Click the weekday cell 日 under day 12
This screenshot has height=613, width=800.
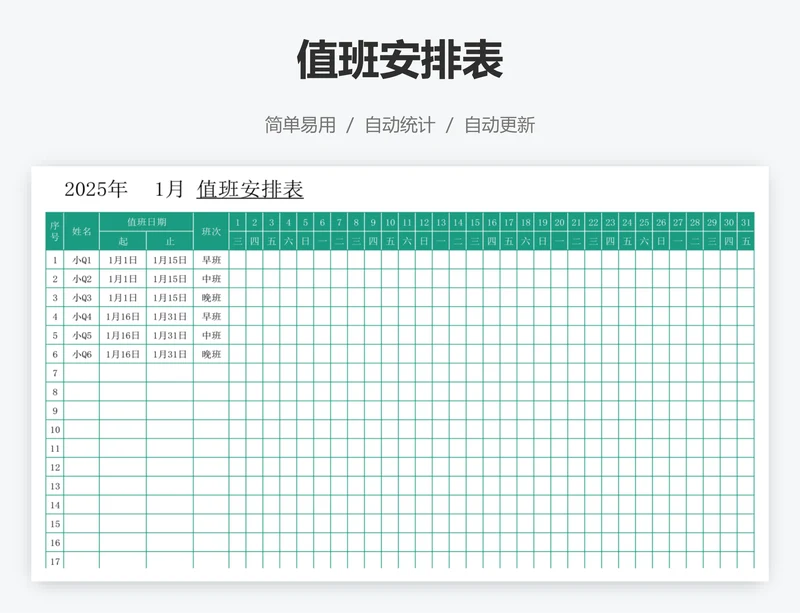pyautogui.click(x=424, y=241)
